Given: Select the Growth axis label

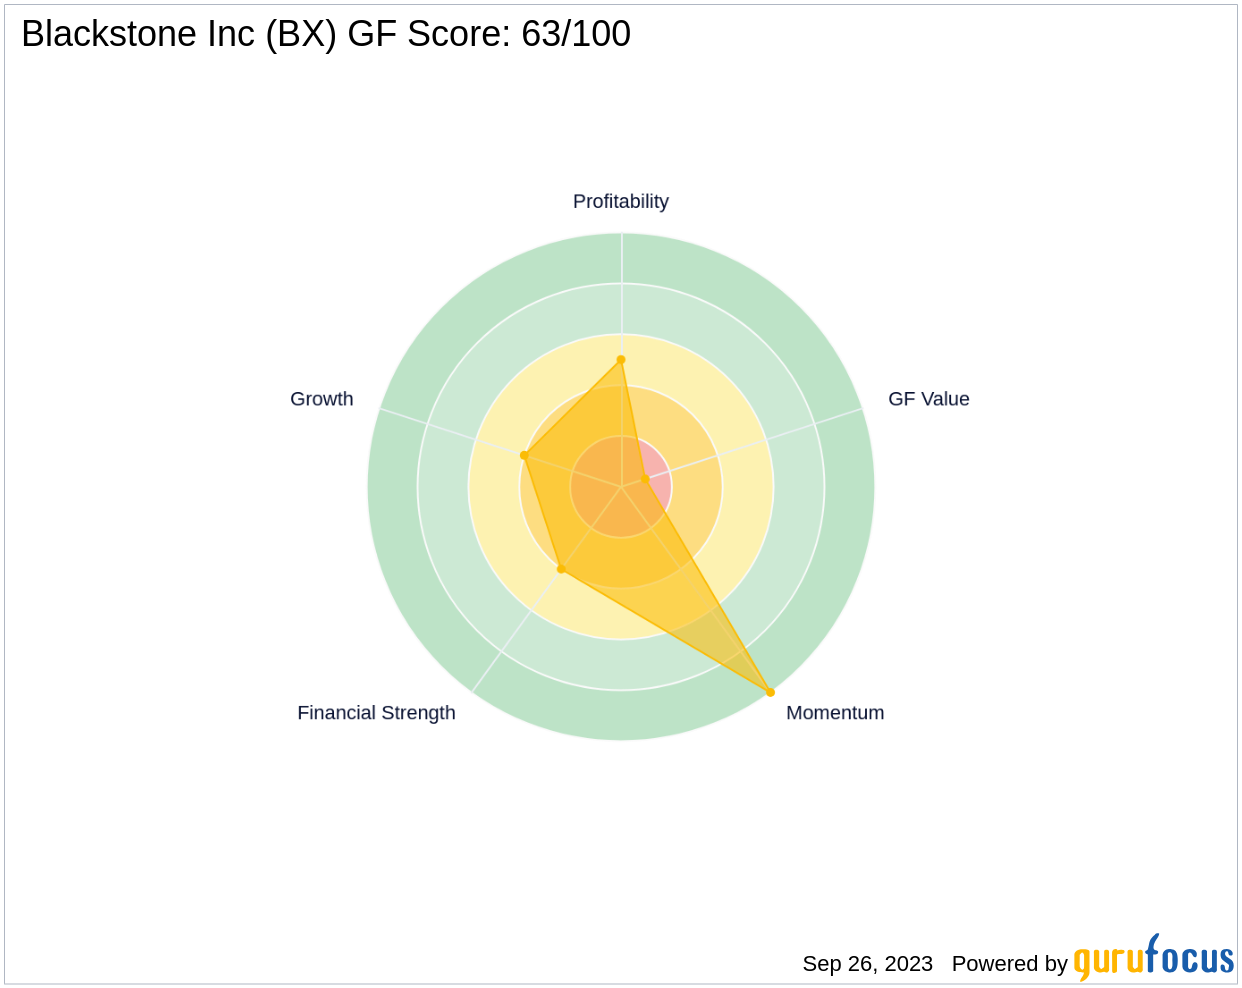Looking at the screenshot, I should tap(321, 399).
